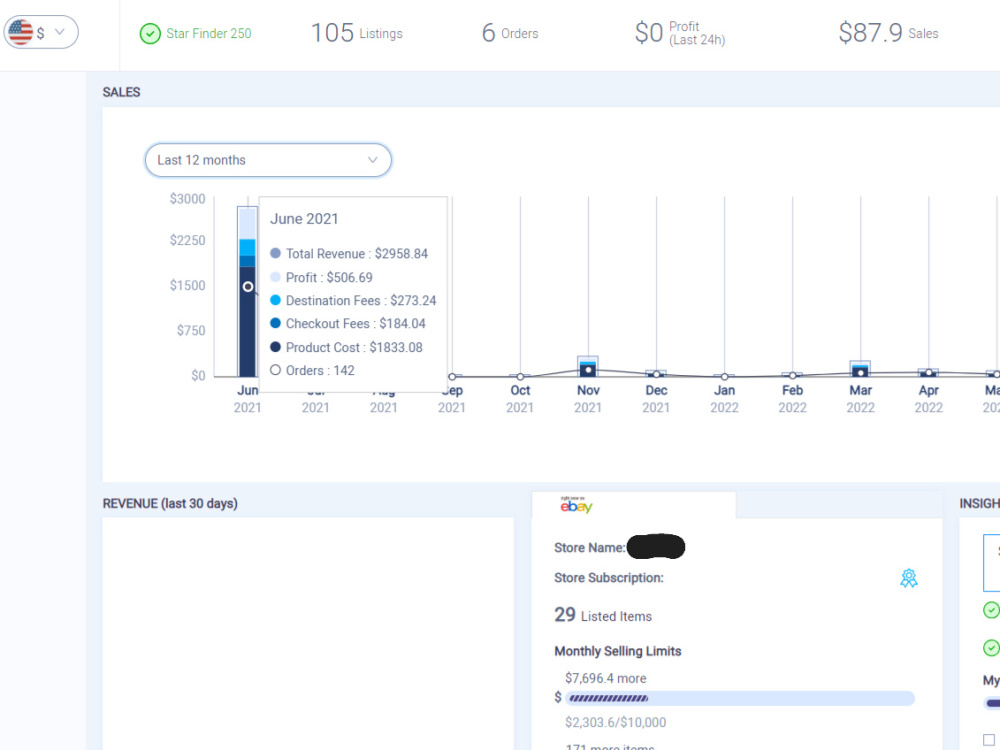Click the October 2021 orders data point
This screenshot has height=750, width=1000.
pyautogui.click(x=520, y=376)
